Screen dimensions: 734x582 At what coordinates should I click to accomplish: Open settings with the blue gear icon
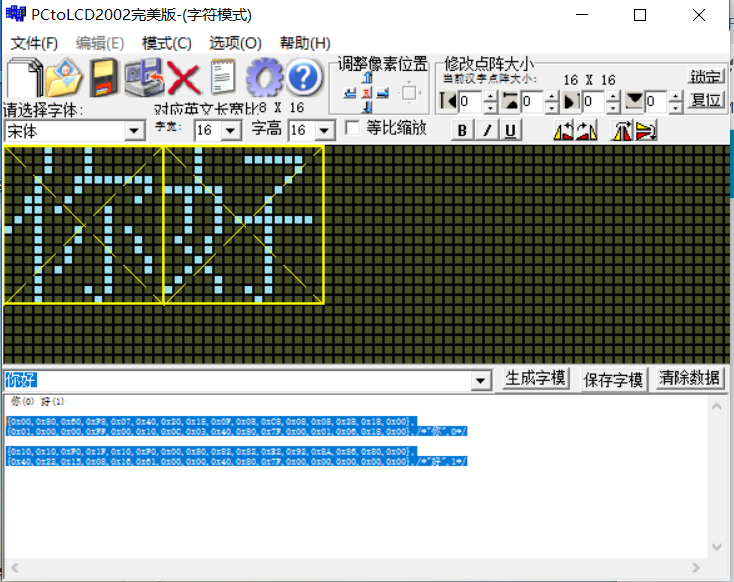tap(264, 78)
